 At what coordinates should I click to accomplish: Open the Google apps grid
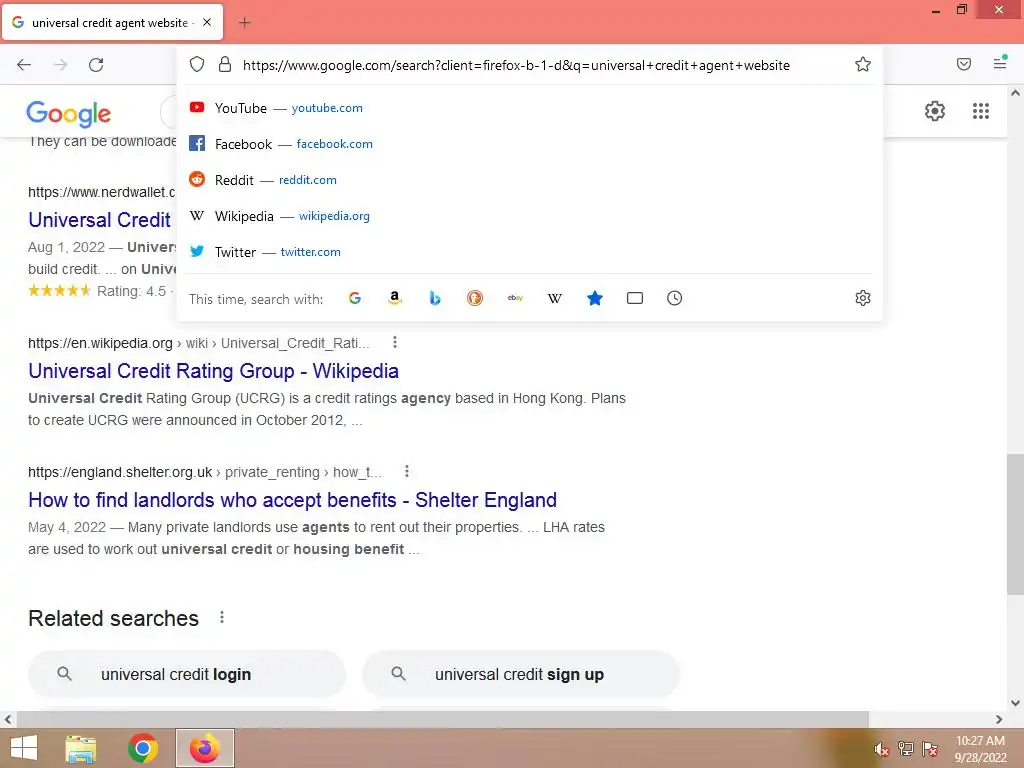[980, 111]
